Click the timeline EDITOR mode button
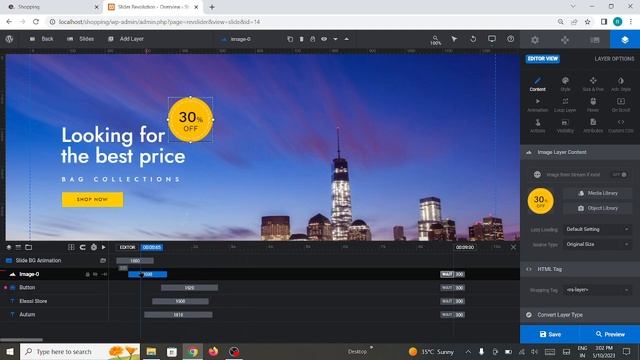The height and width of the screenshot is (360, 640). [127, 247]
